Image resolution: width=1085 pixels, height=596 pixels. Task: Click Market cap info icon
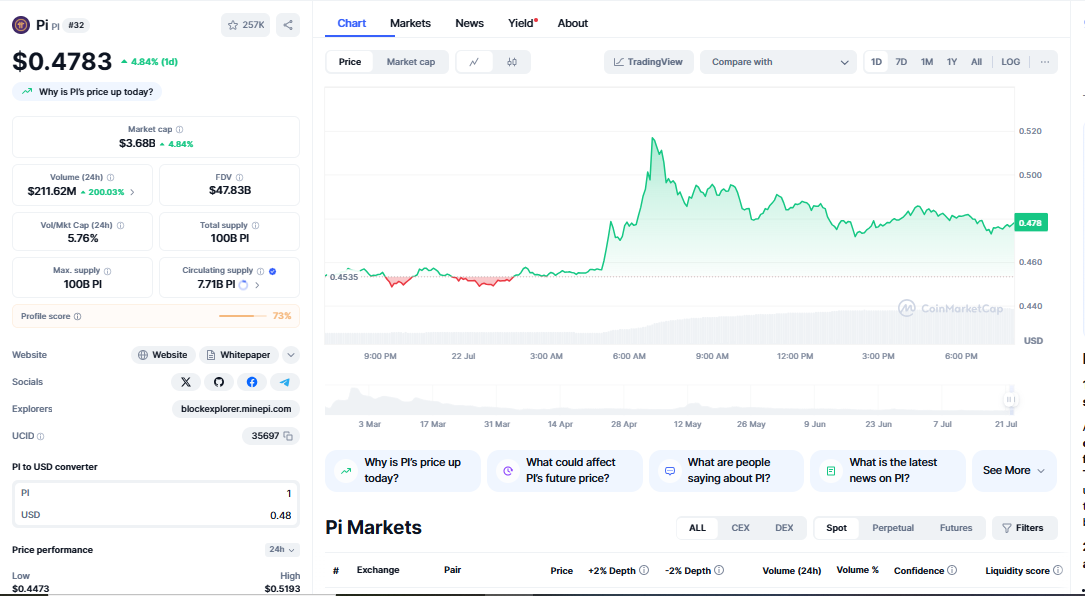pos(180,129)
